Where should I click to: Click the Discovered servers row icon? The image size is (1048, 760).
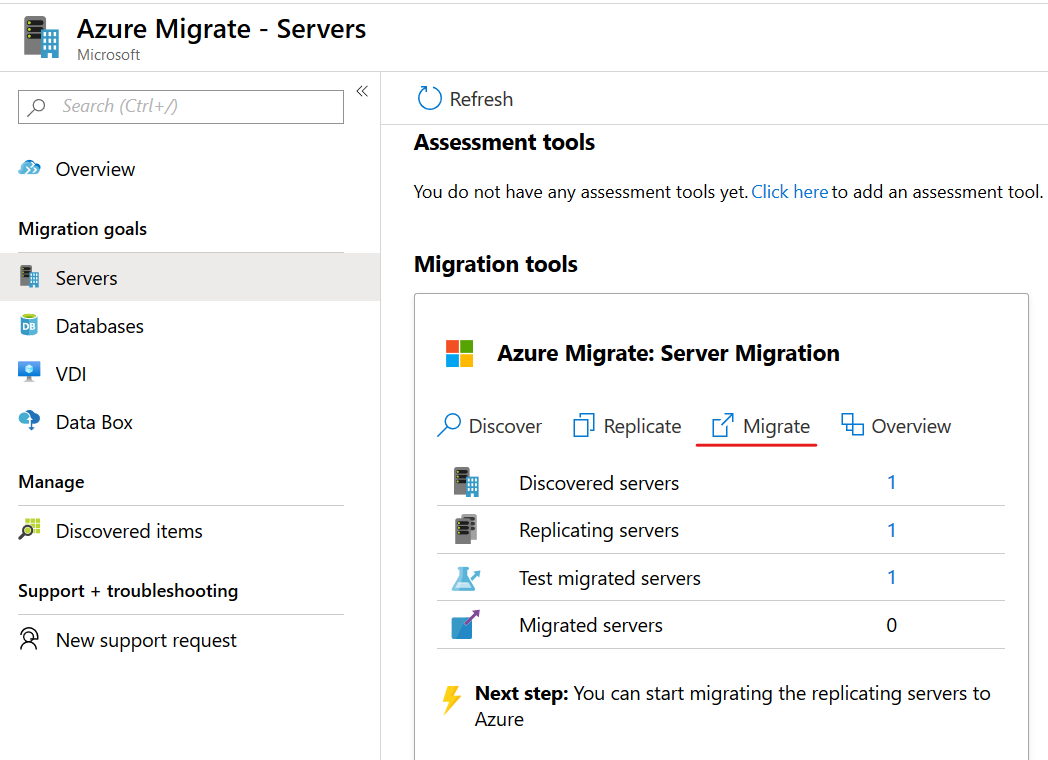pos(467,482)
